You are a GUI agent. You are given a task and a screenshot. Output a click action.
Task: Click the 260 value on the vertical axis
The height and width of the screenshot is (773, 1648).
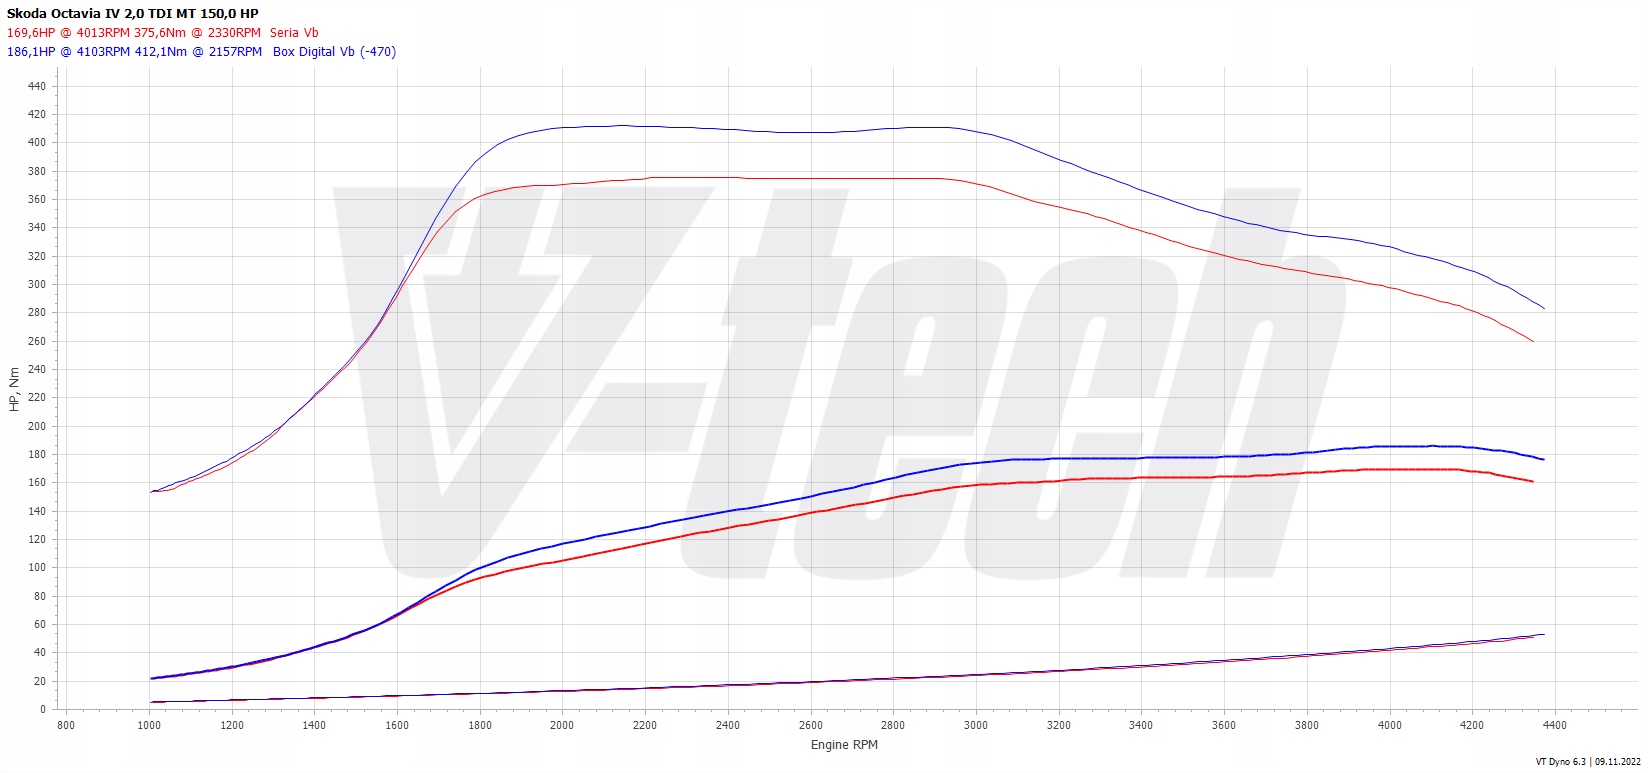pos(37,341)
